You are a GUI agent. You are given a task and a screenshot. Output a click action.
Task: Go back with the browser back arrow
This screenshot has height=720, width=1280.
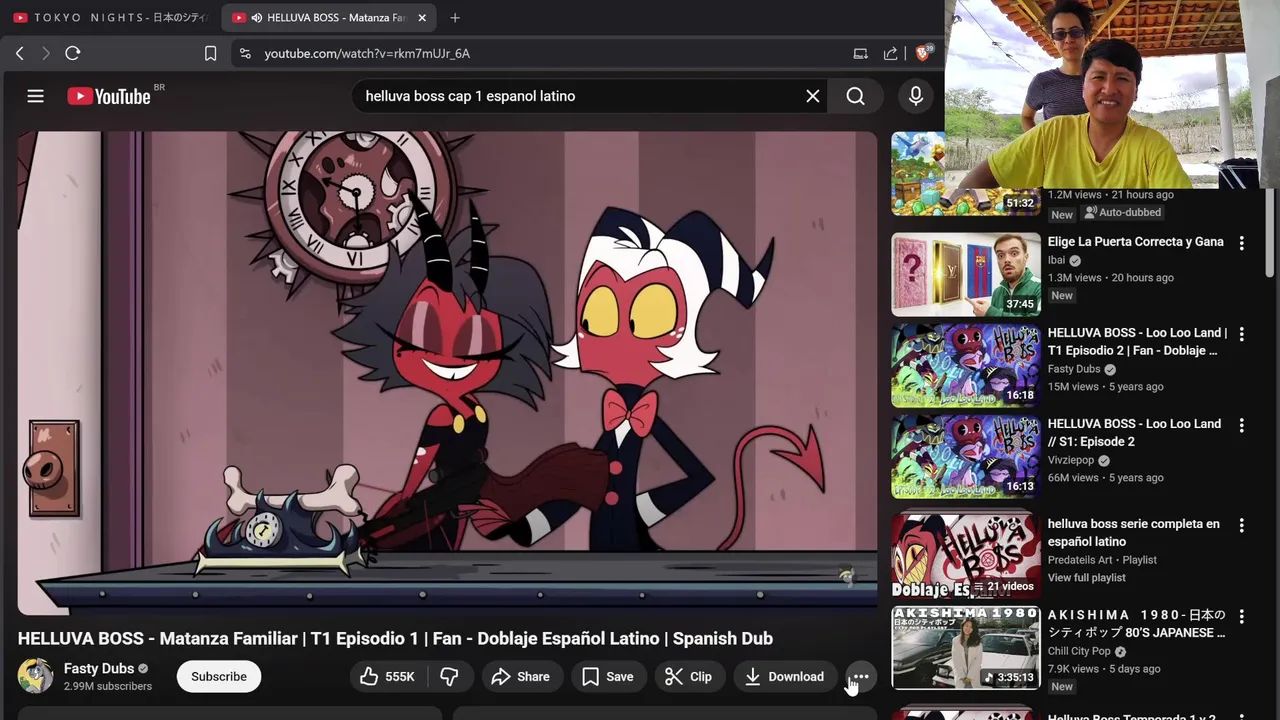point(19,53)
